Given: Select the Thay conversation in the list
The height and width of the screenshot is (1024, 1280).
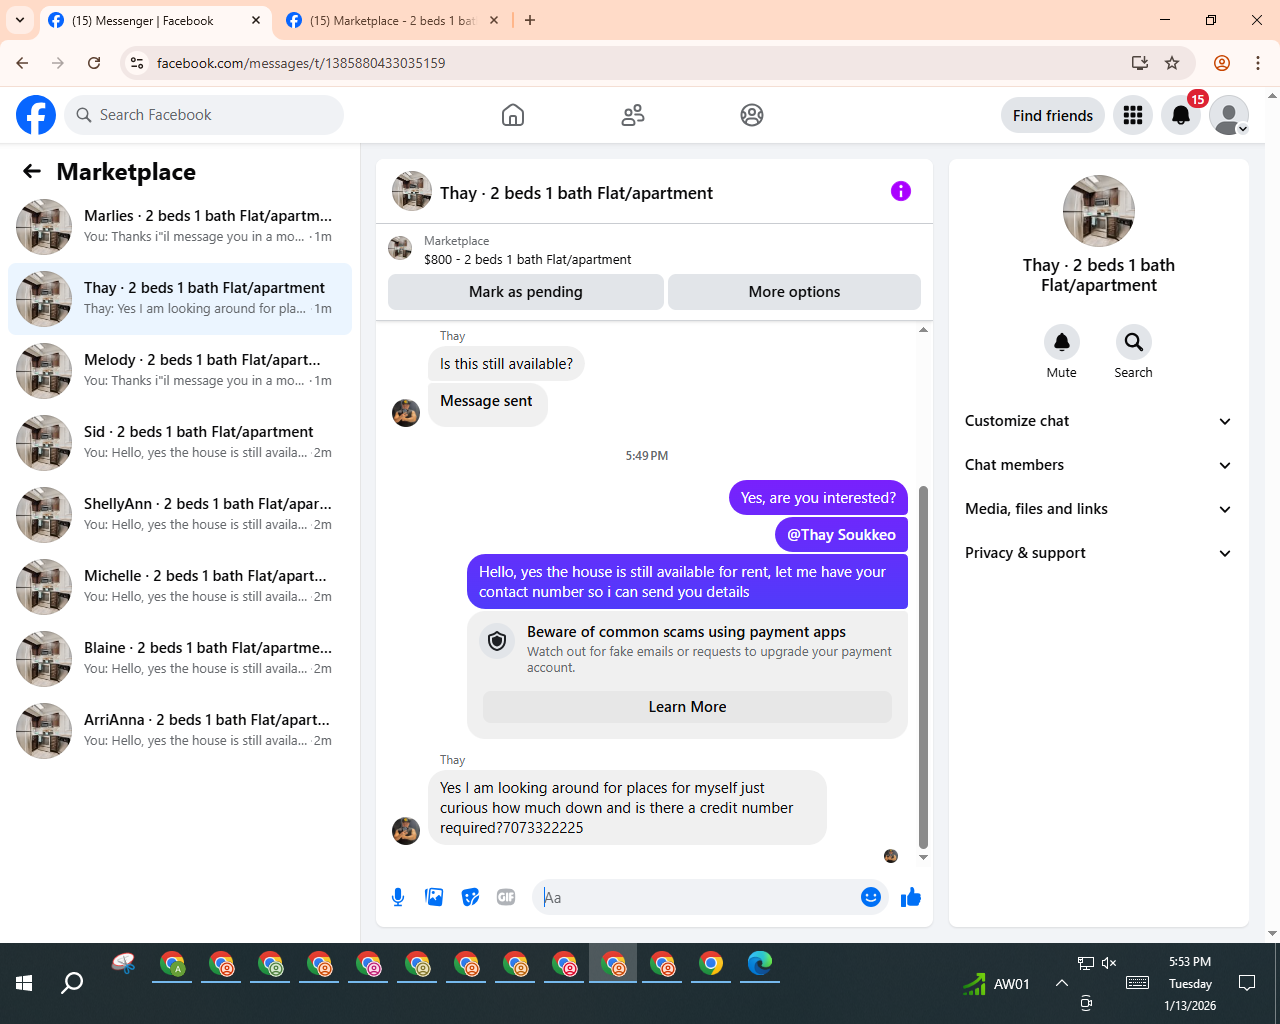Looking at the screenshot, I should click(180, 299).
